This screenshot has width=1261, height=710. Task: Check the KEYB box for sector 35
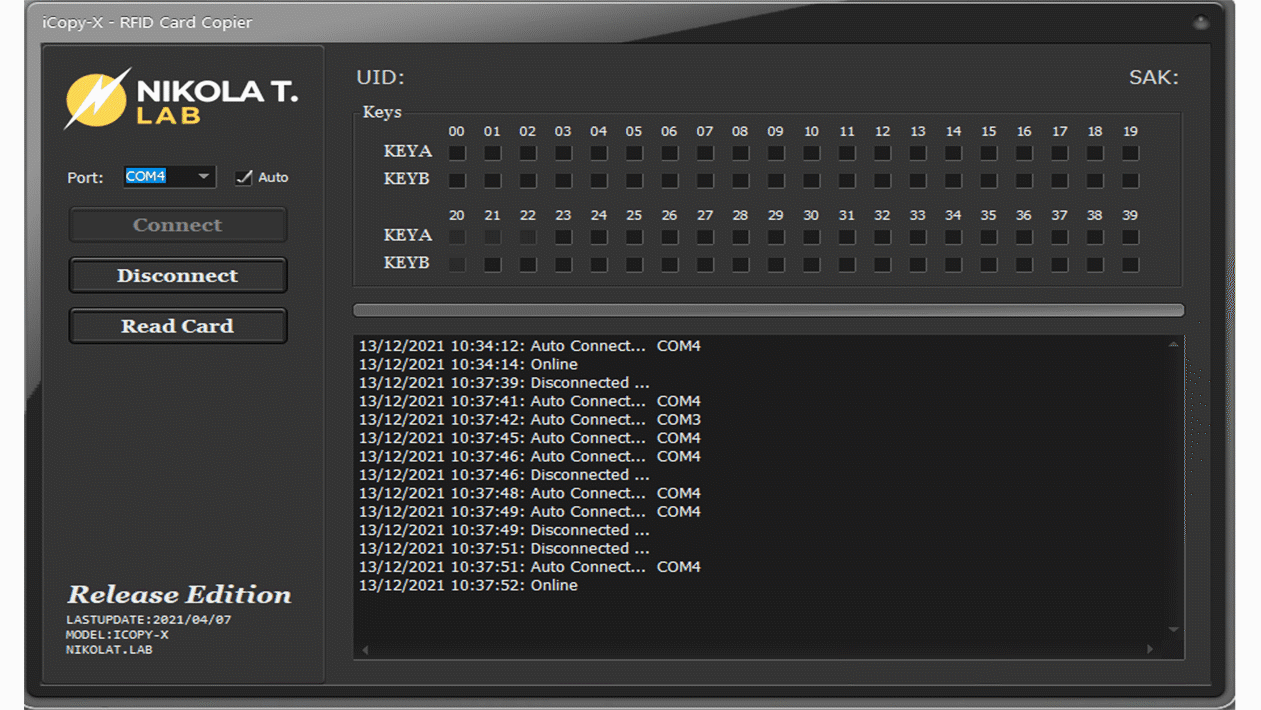pos(989,265)
